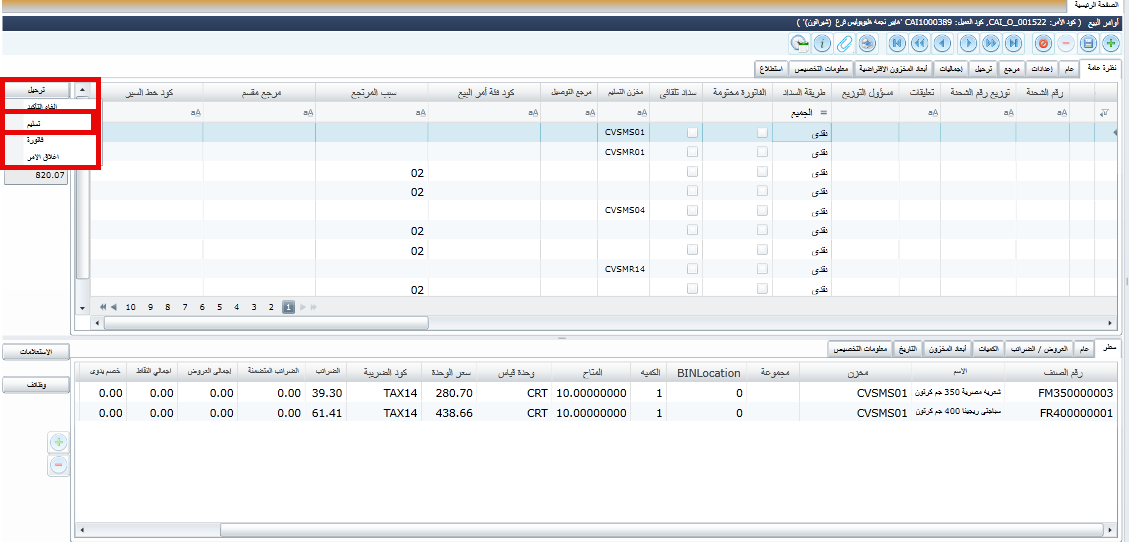This screenshot has height=542, width=1129.
Task: Toggle automatic payment checkbox in first row
Action: pos(692,133)
